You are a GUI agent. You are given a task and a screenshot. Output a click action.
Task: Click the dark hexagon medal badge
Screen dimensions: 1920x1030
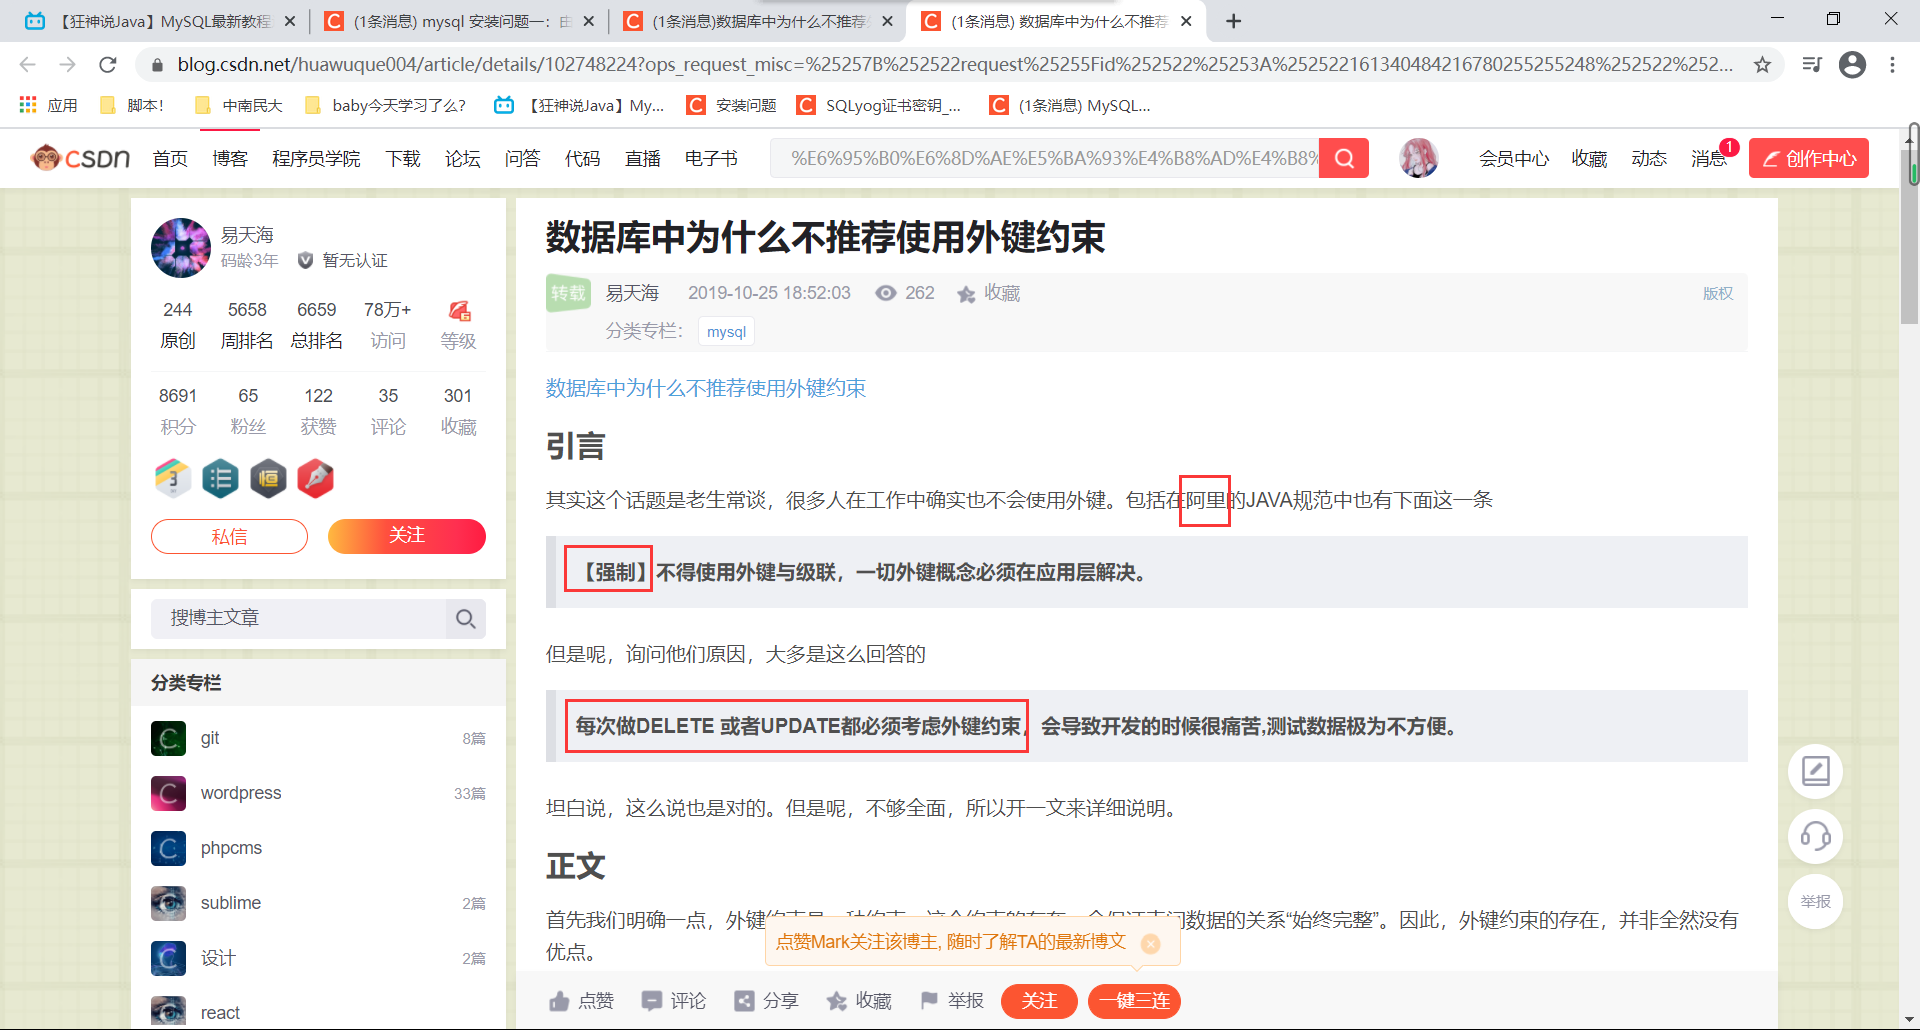pyautogui.click(x=268, y=479)
